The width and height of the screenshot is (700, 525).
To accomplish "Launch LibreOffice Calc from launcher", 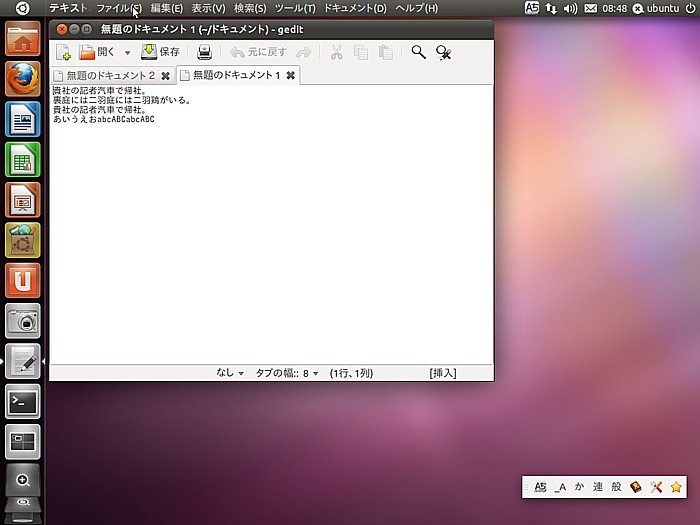I will pos(23,159).
